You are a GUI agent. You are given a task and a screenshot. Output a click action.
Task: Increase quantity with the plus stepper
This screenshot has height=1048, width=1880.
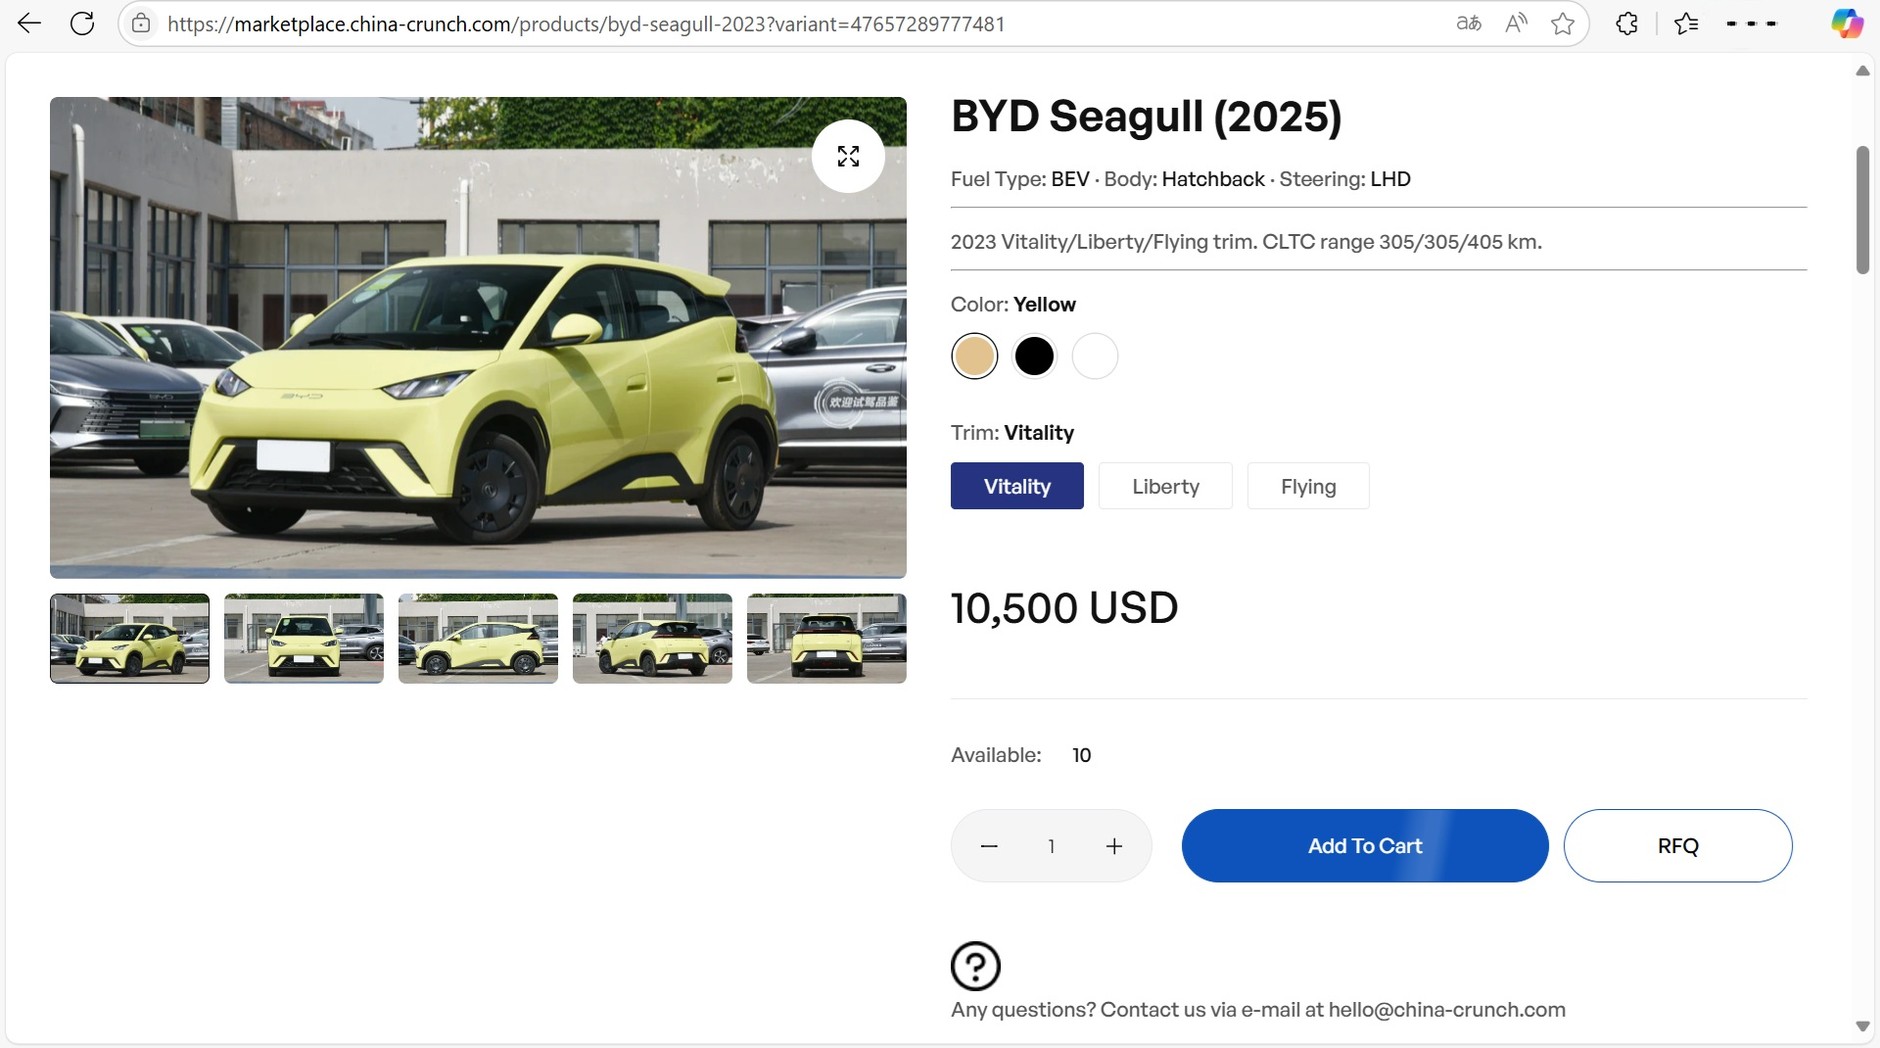coord(1113,845)
